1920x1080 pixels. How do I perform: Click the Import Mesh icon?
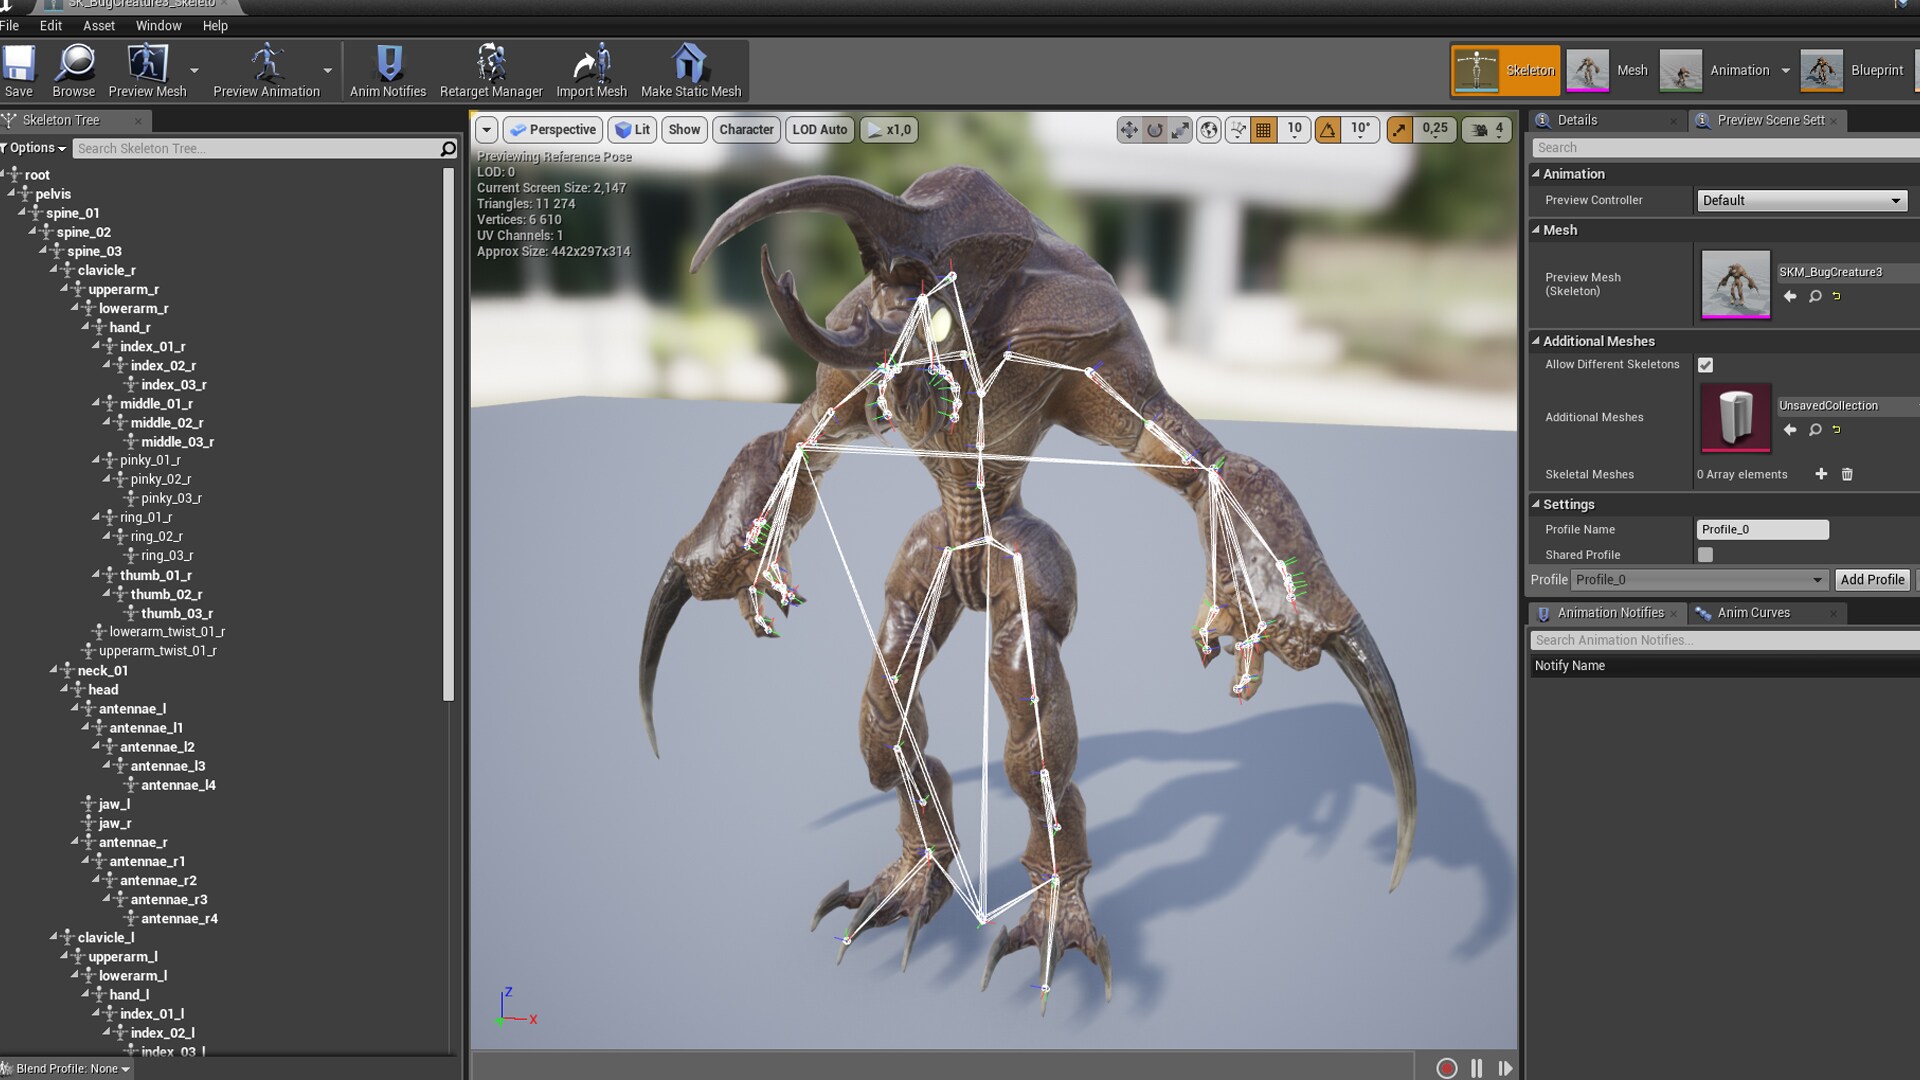click(591, 70)
